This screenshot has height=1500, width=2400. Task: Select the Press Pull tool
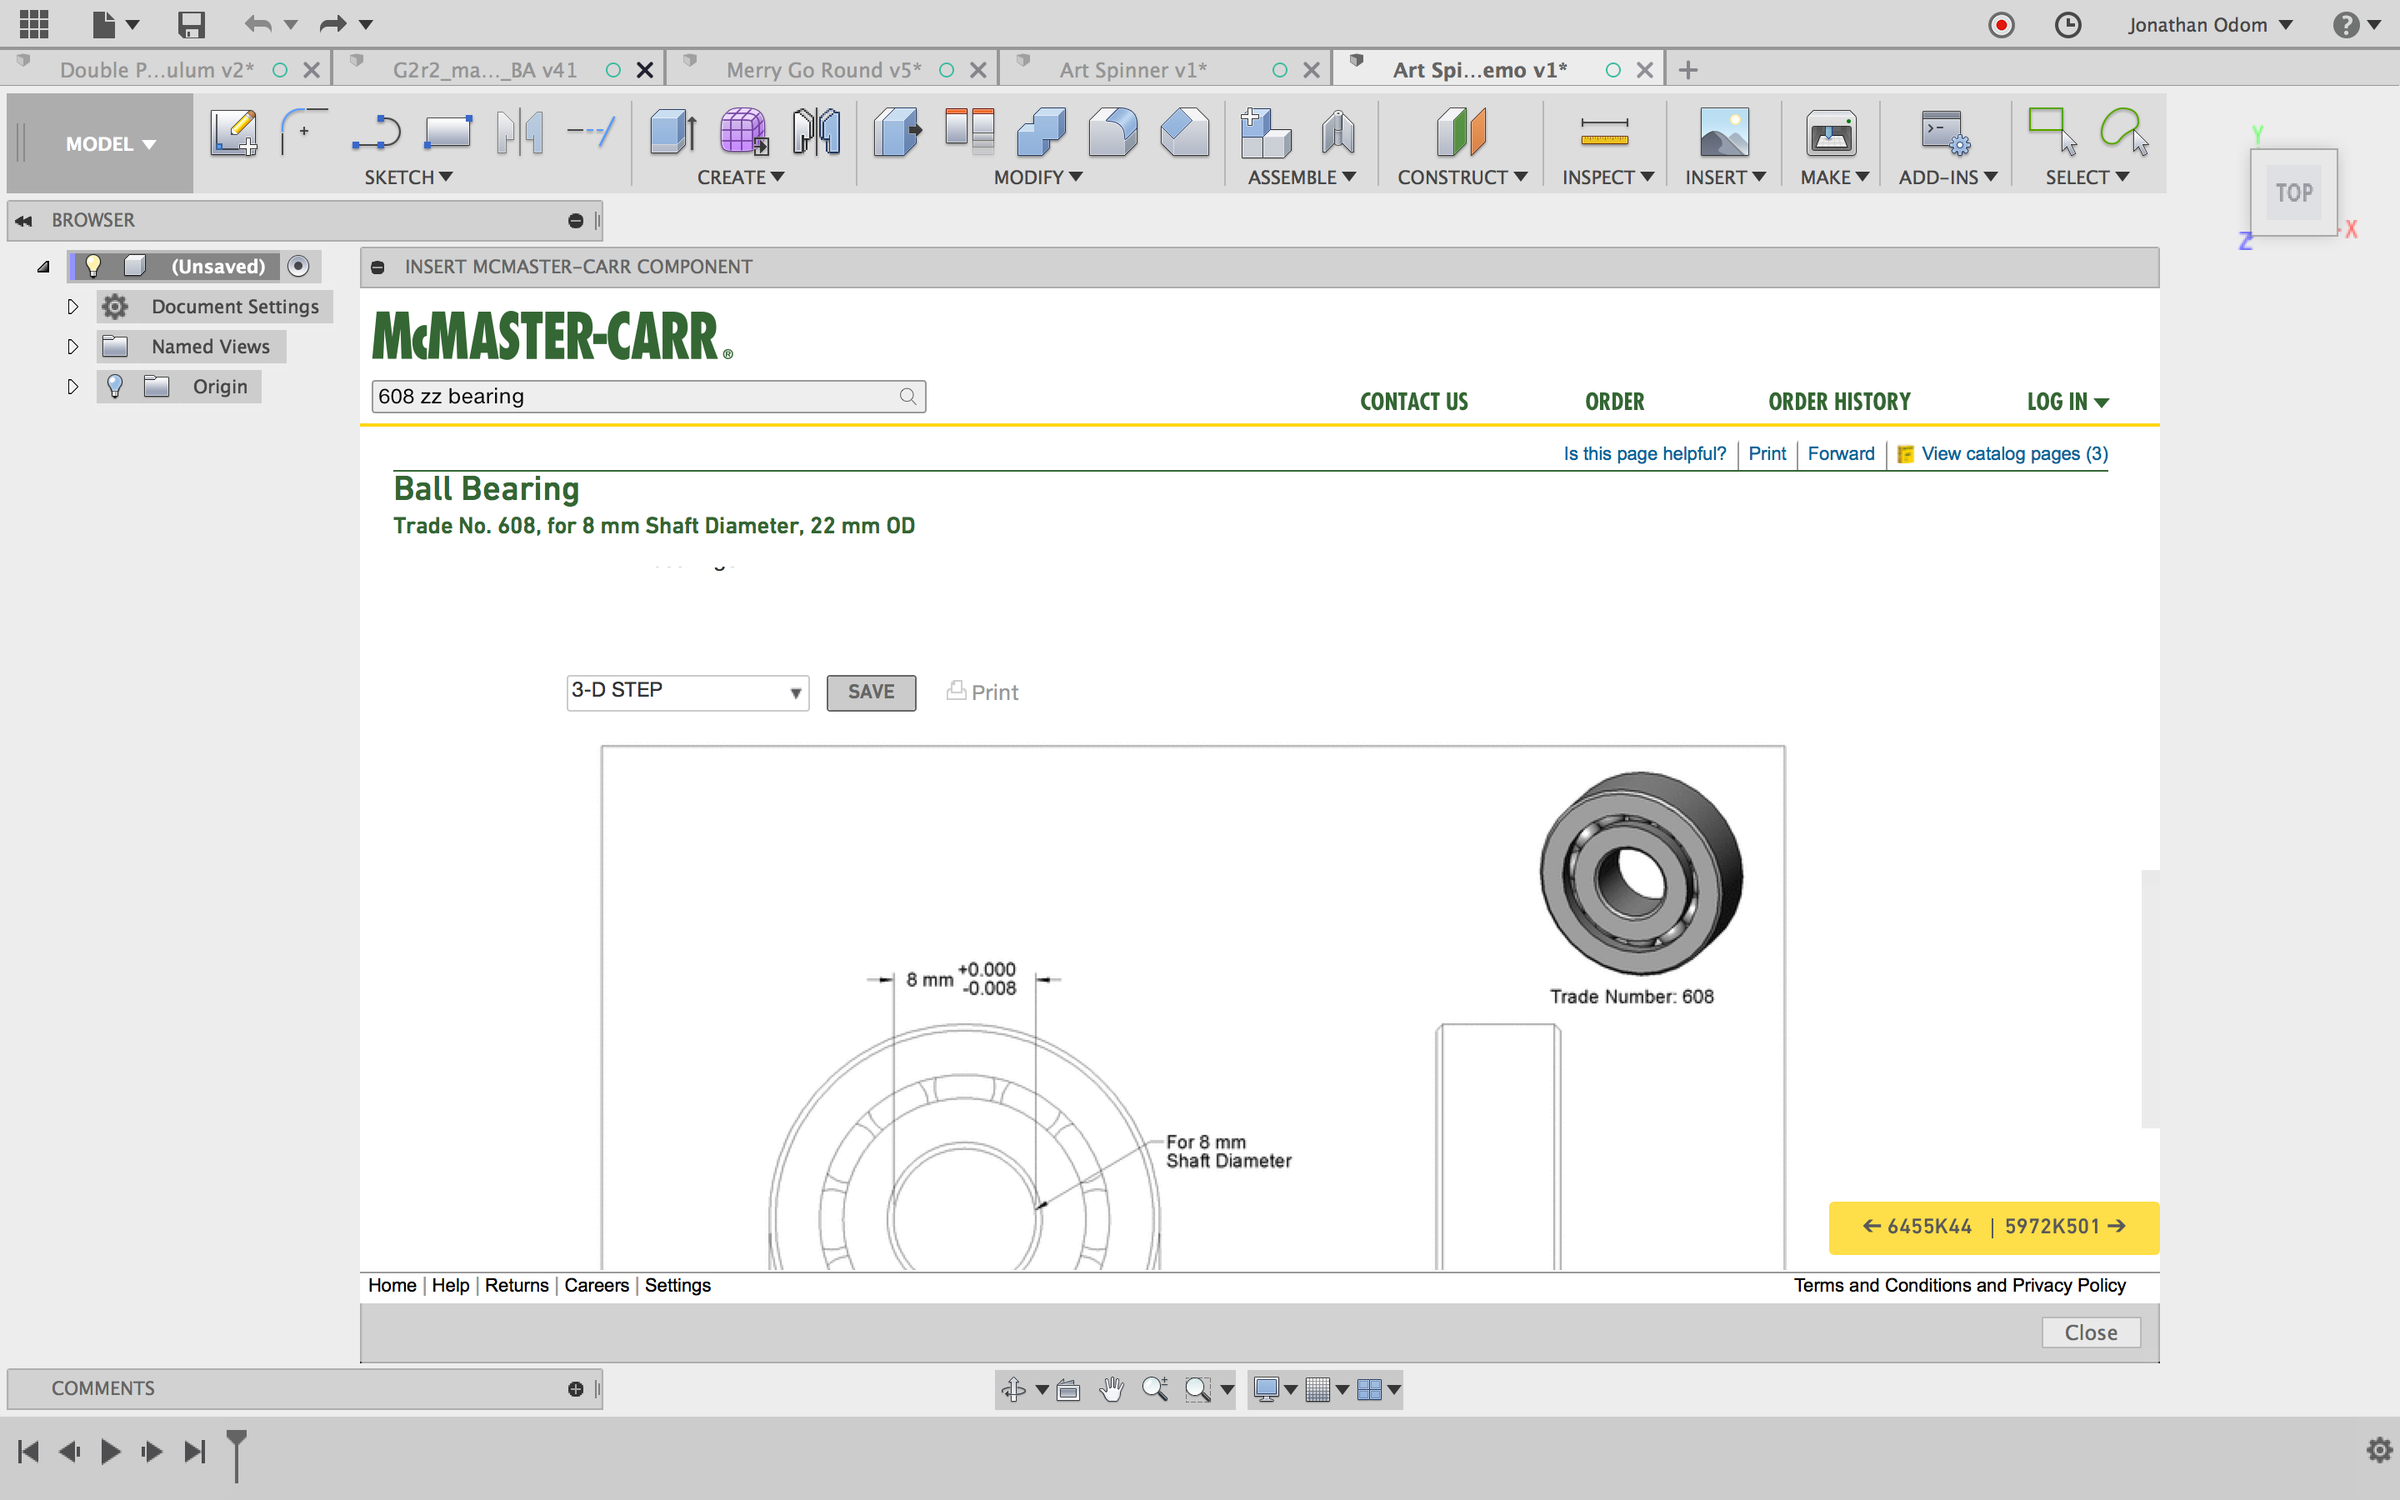tap(896, 133)
